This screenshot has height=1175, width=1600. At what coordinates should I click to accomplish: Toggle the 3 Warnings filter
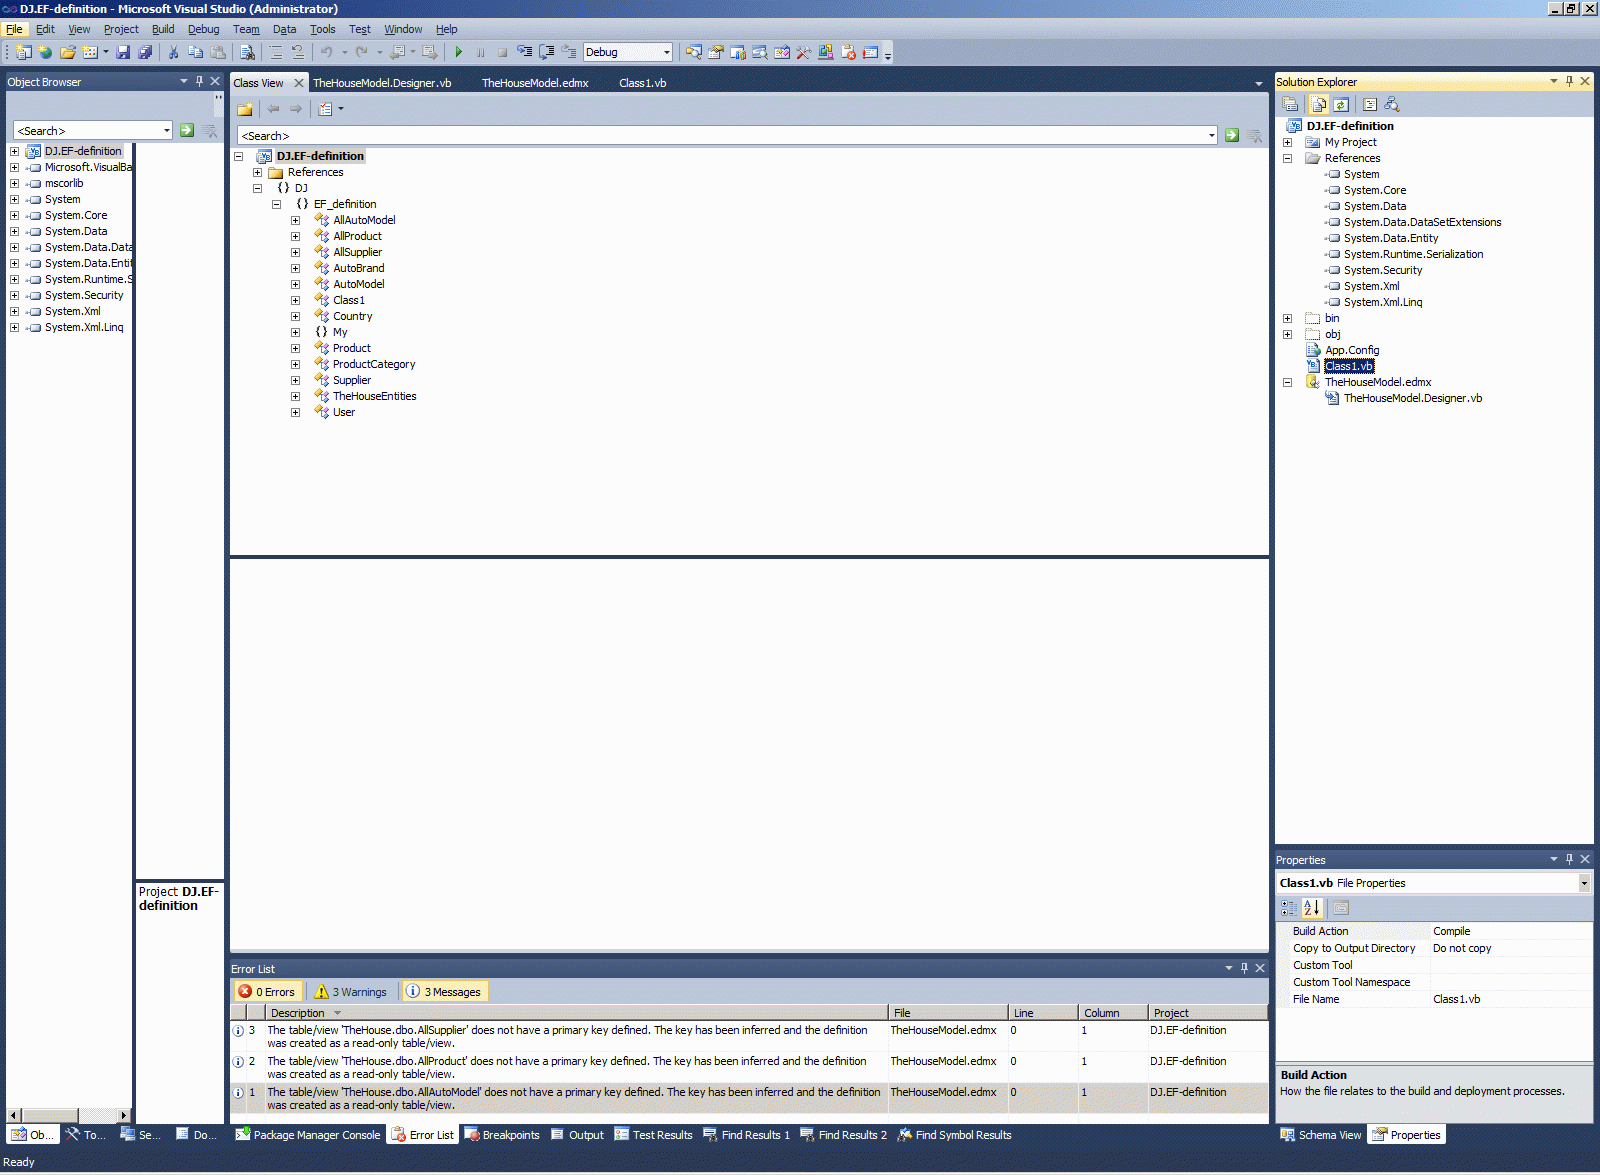pos(351,992)
